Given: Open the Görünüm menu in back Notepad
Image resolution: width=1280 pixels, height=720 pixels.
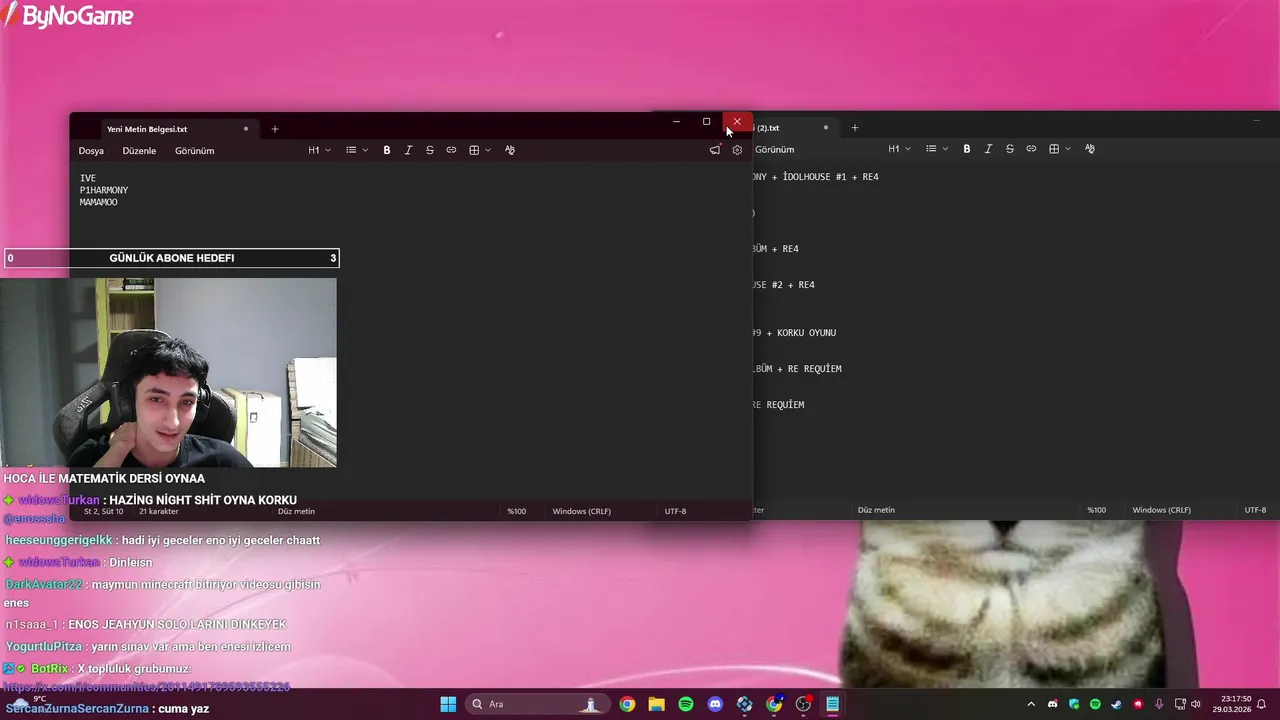Looking at the screenshot, I should click(774, 150).
